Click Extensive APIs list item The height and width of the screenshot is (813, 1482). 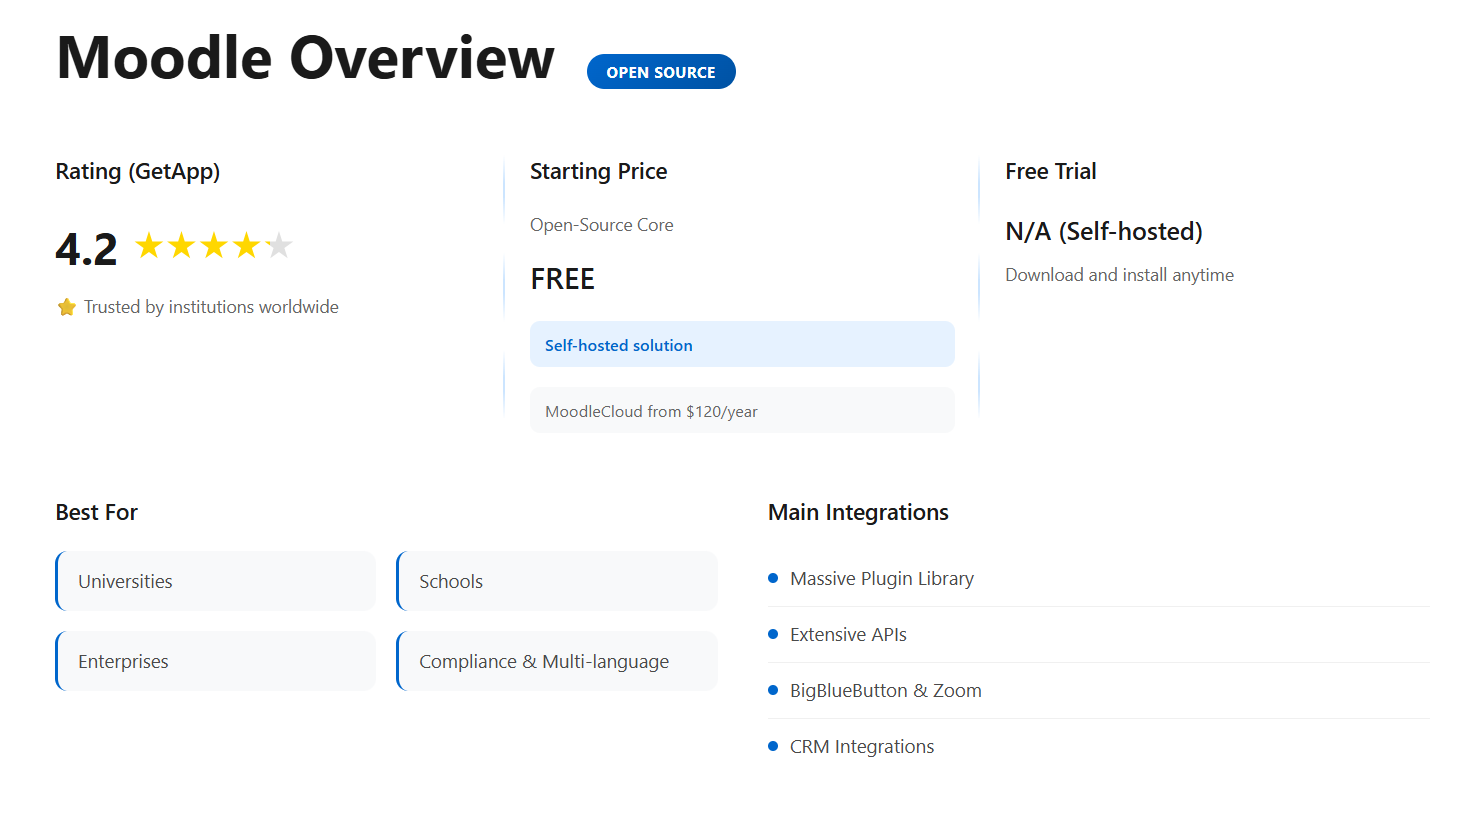point(1099,635)
